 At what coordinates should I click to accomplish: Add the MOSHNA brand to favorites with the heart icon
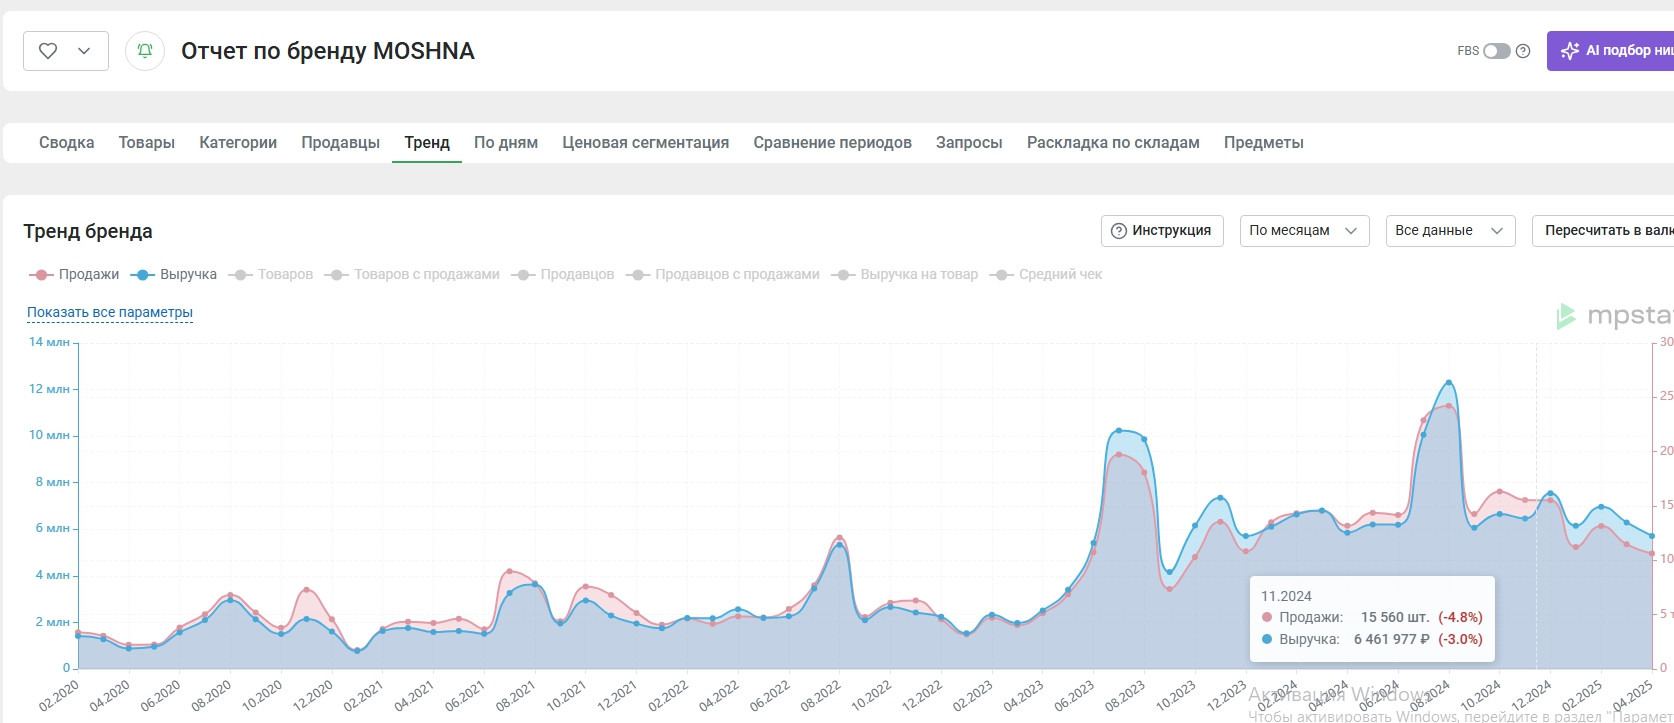click(48, 51)
